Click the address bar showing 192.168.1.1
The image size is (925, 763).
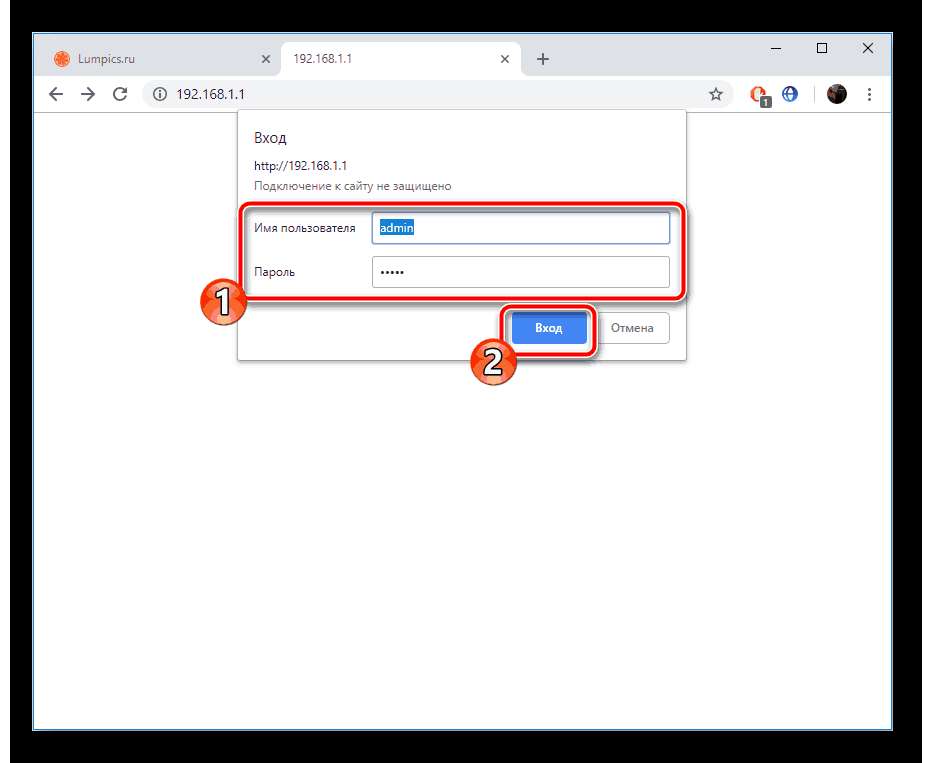point(437,94)
